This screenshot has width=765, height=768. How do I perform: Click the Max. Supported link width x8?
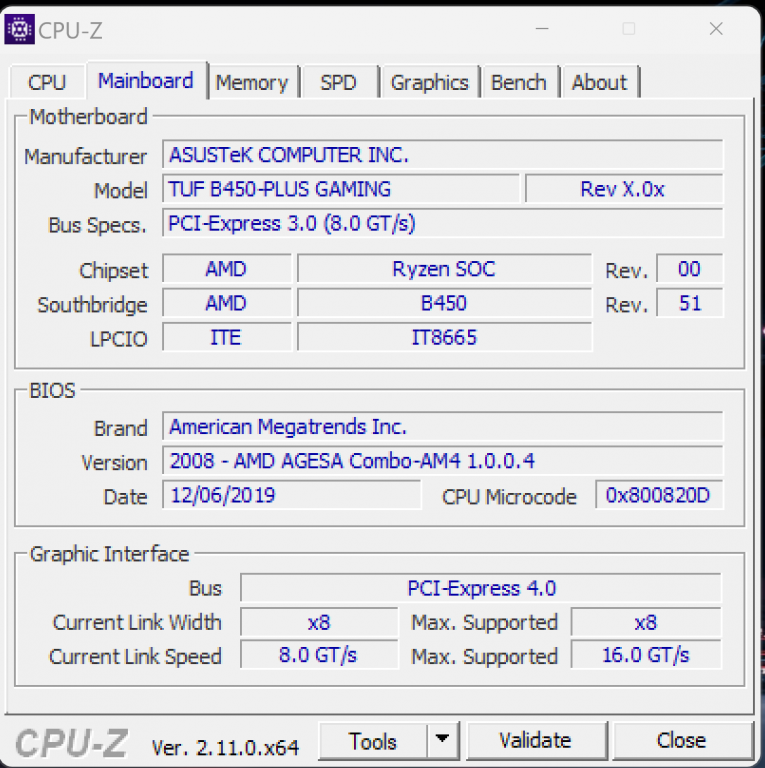646,622
